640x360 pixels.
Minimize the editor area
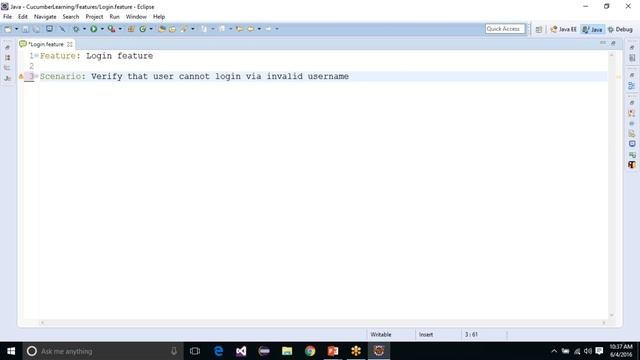(x=603, y=43)
